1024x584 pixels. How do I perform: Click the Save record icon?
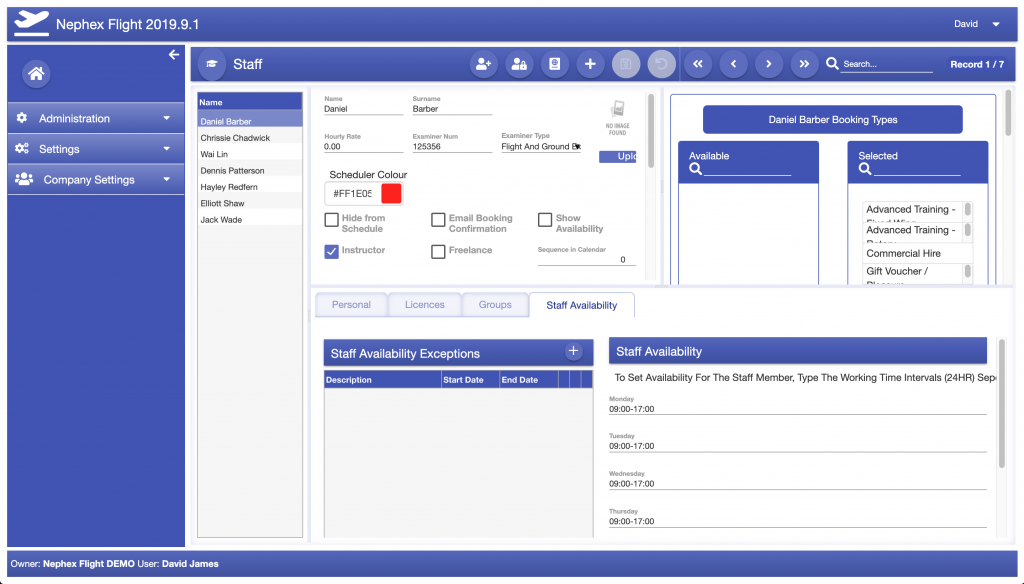point(626,64)
